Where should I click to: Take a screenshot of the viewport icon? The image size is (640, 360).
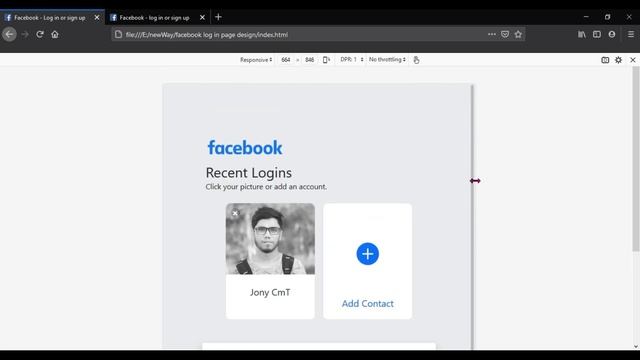[x=605, y=60]
